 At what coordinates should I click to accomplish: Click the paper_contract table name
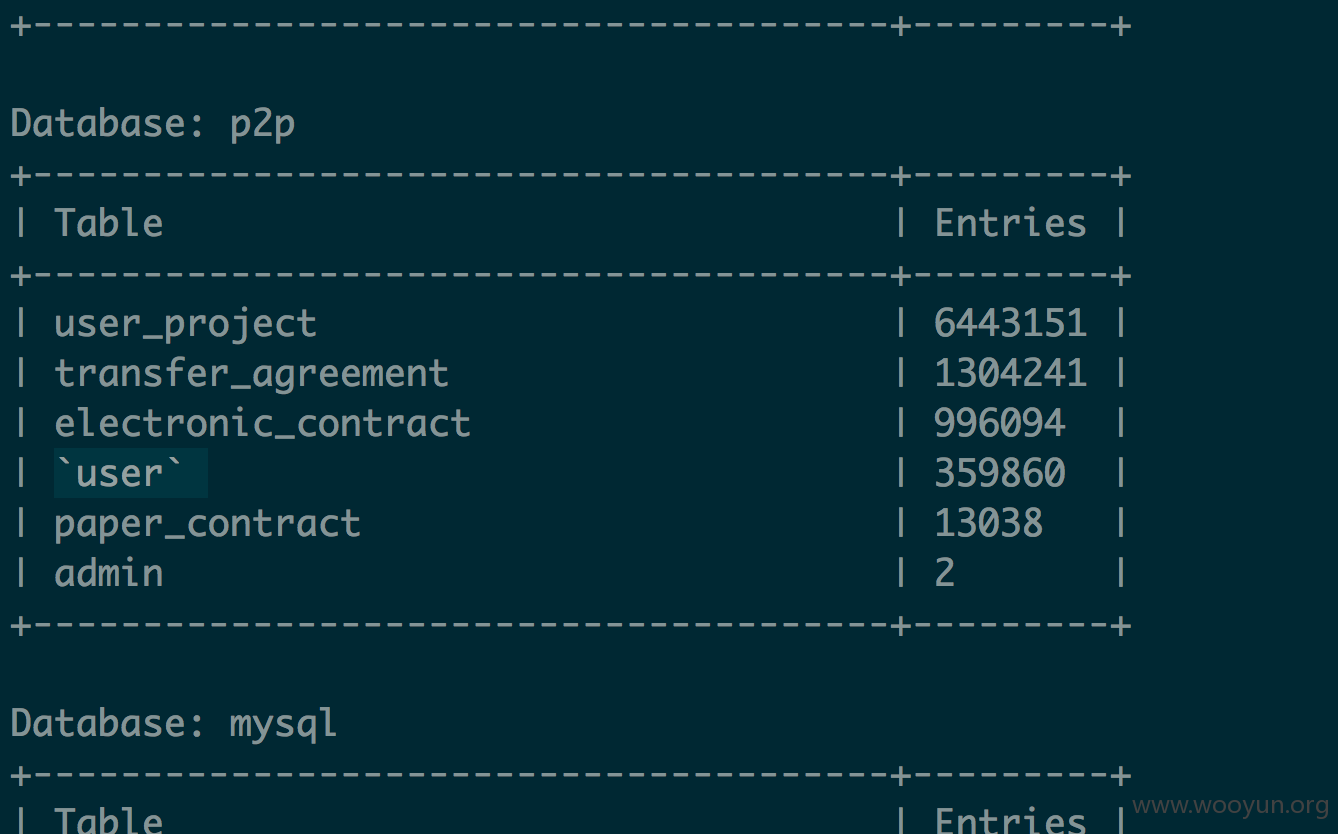pyautogui.click(x=207, y=523)
